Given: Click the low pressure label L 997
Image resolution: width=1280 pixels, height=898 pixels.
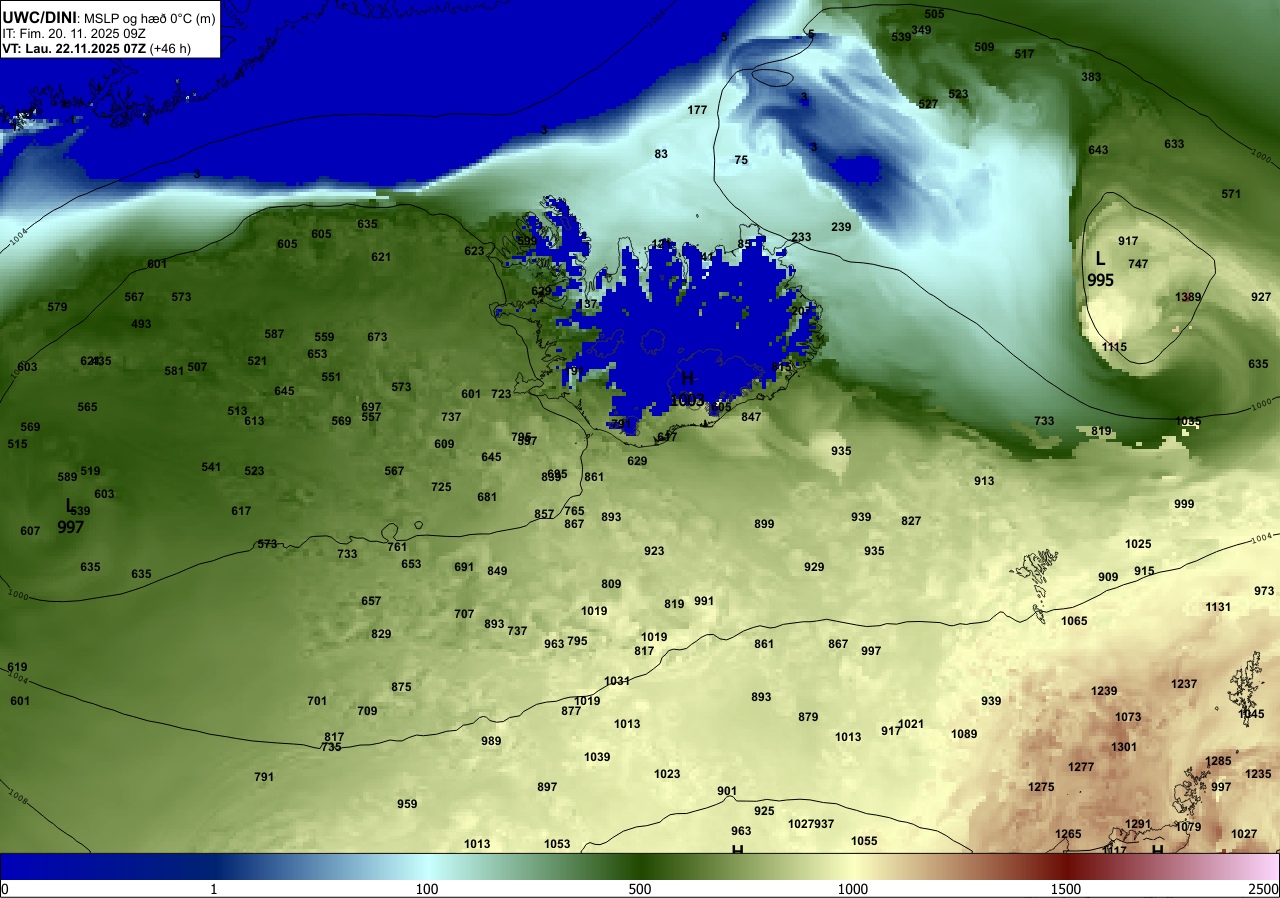Looking at the screenshot, I should coord(70,516).
